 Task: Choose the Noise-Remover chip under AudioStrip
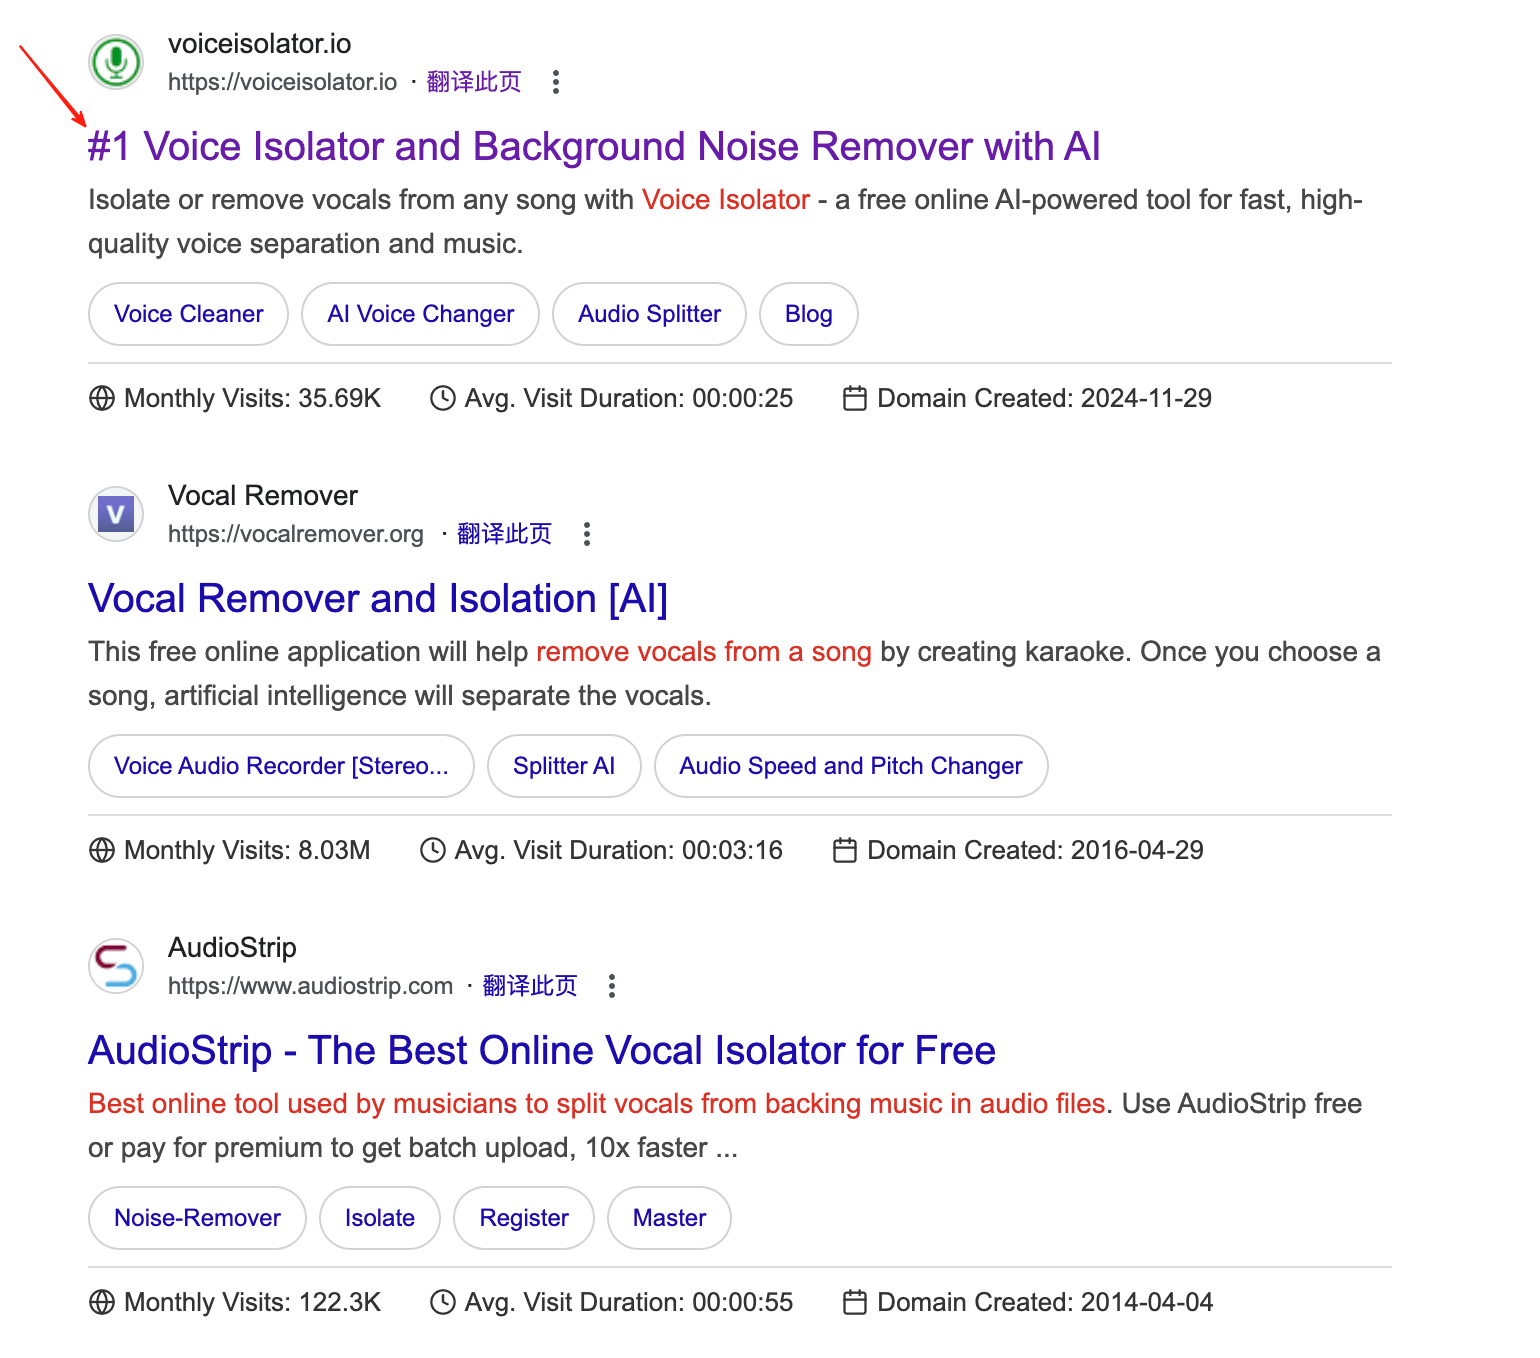197,1218
